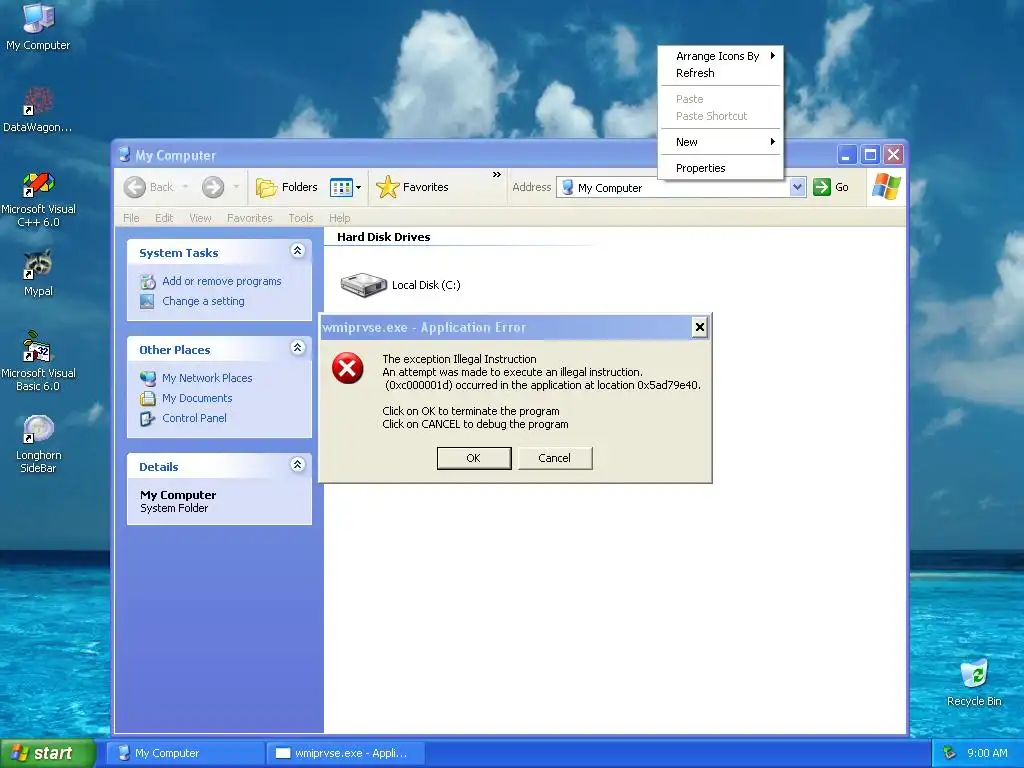This screenshot has width=1024, height=768.
Task: Click the My Network Places icon
Action: (148, 378)
